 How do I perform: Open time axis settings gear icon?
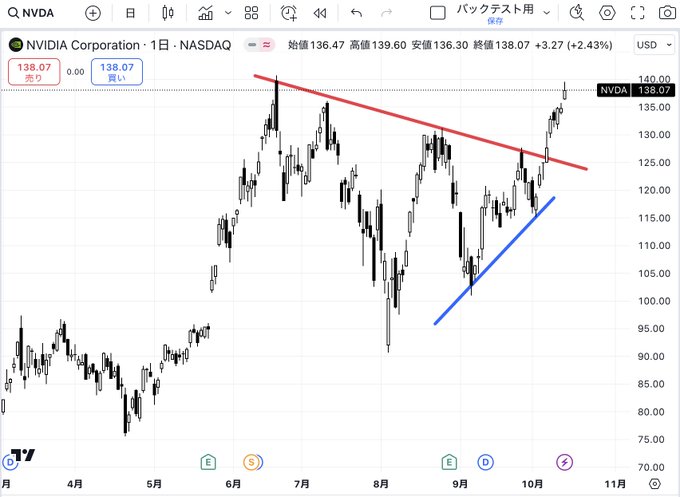click(655, 484)
